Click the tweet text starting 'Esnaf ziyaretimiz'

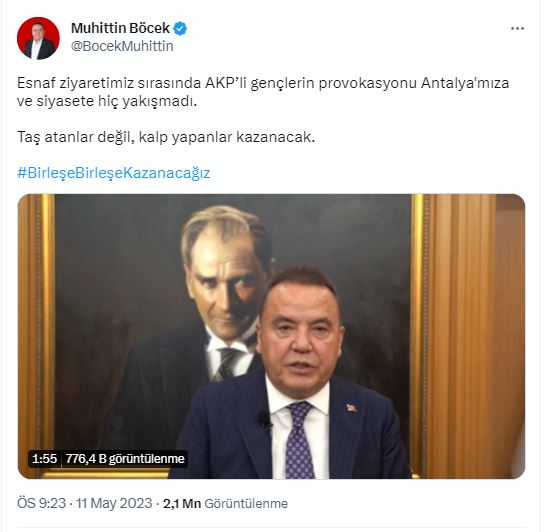pos(263,92)
